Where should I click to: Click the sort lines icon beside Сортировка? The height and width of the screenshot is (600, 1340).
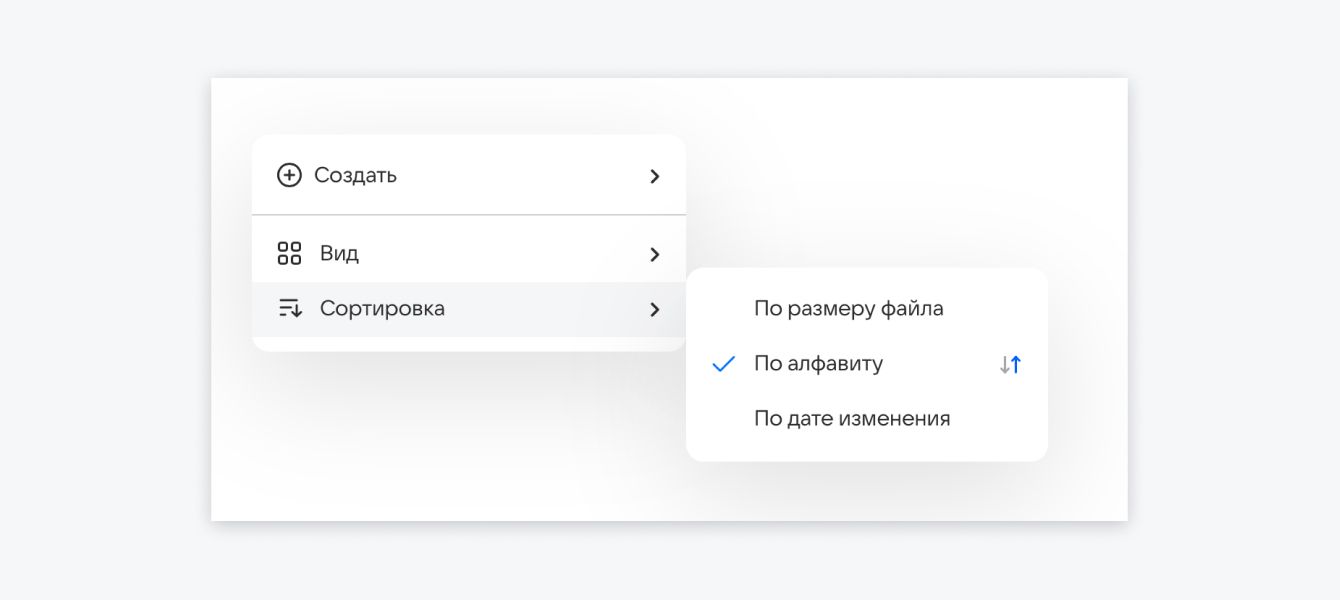289,309
